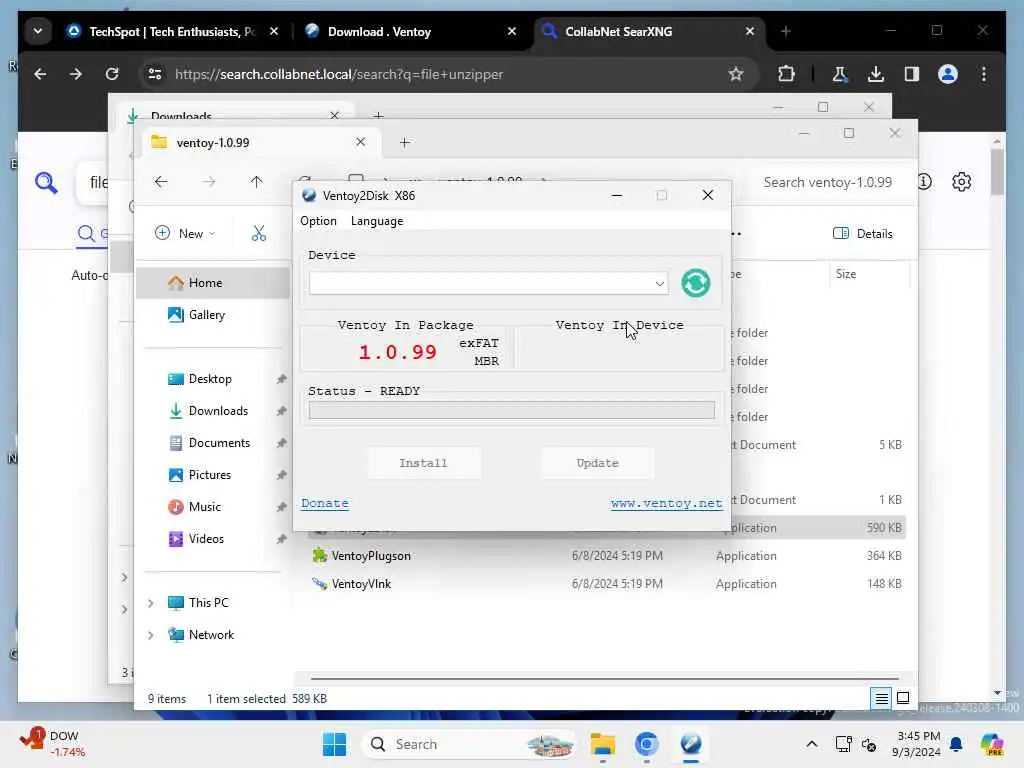Expand the This PC tree node

[x=151, y=603]
